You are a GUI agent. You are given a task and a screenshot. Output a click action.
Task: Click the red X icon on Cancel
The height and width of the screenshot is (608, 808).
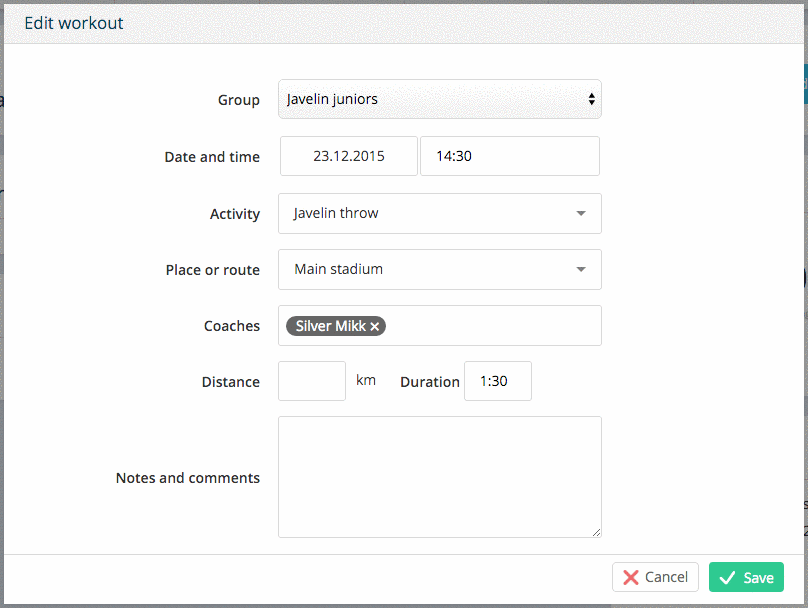click(630, 577)
